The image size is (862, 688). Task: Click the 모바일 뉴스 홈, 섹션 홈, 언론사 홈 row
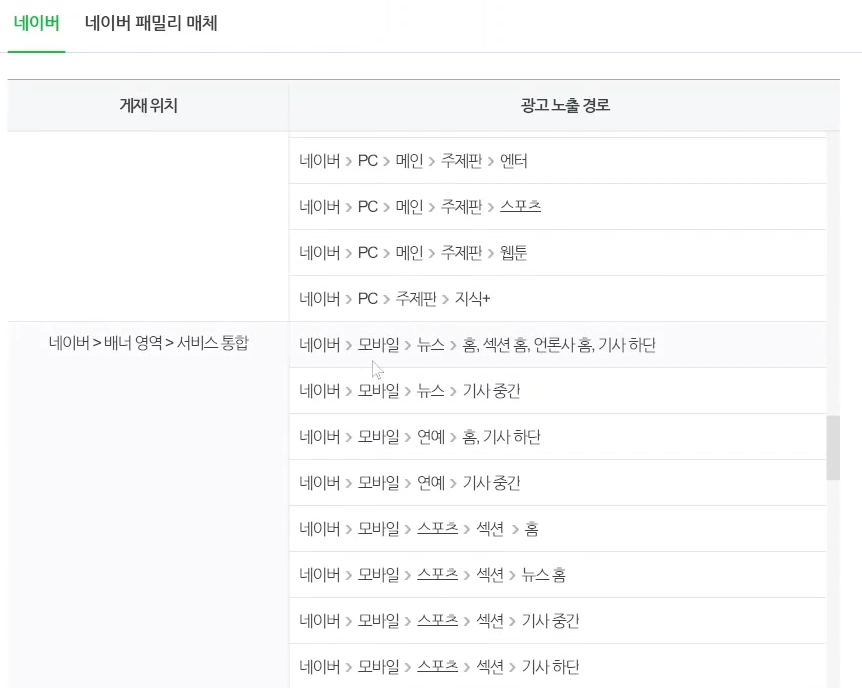click(x=557, y=345)
